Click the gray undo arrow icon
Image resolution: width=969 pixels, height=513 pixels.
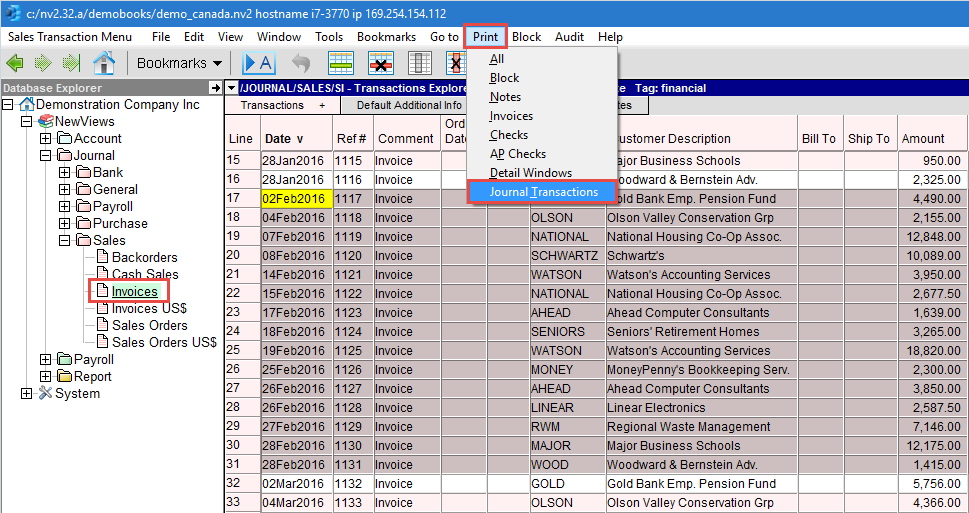tap(301, 63)
